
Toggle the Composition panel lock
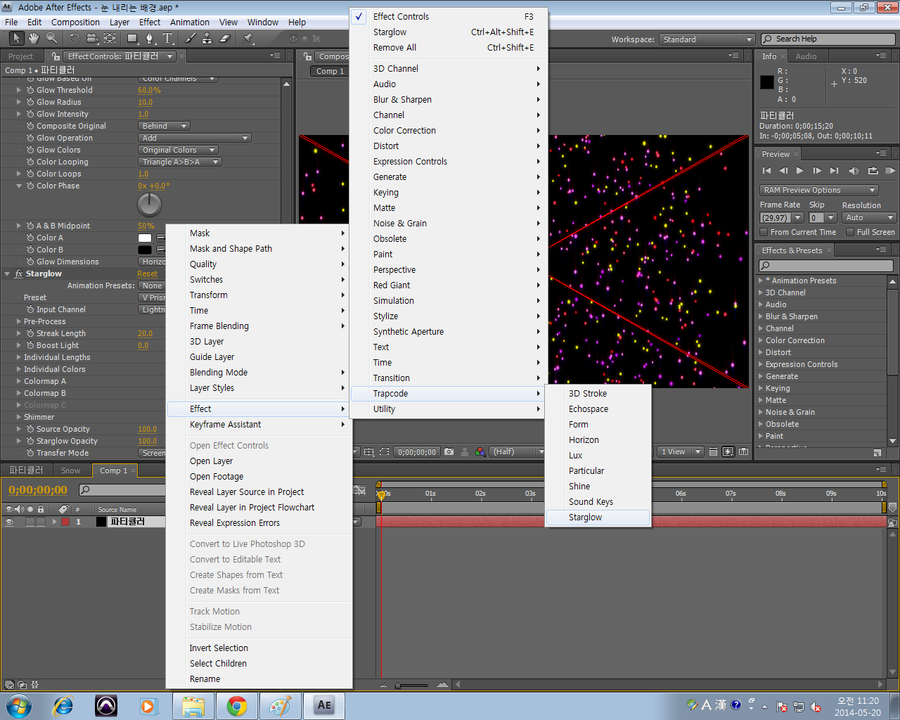pyautogui.click(x=308, y=56)
